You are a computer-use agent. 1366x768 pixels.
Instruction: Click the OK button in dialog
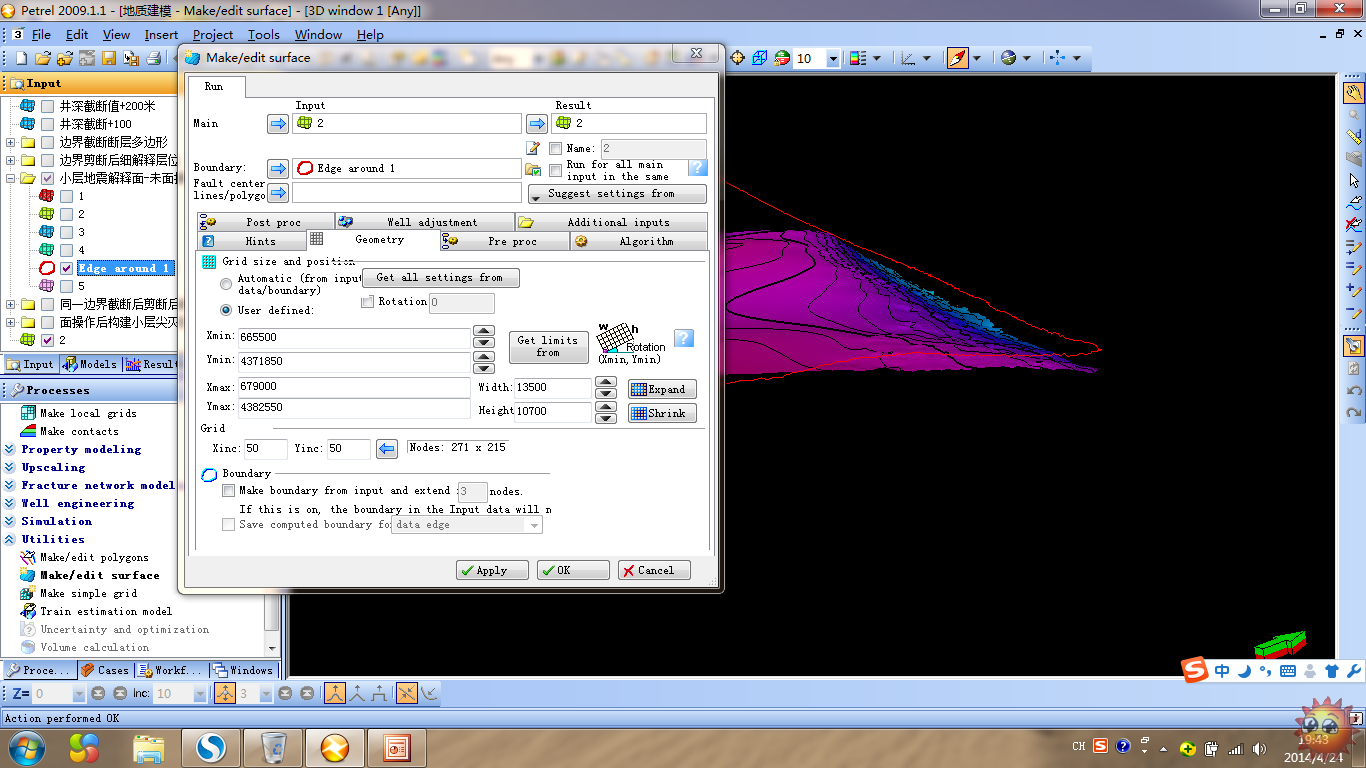tap(573, 570)
